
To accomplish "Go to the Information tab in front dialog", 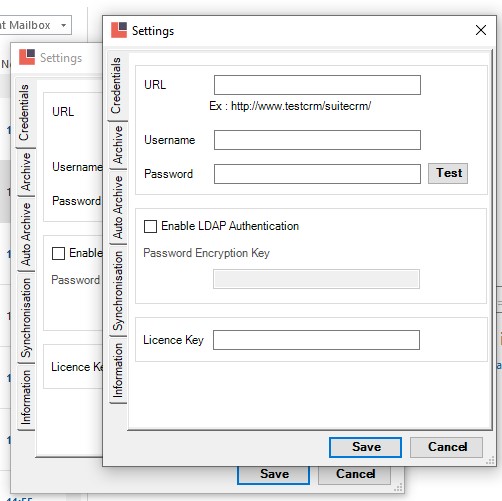I will click(118, 371).
